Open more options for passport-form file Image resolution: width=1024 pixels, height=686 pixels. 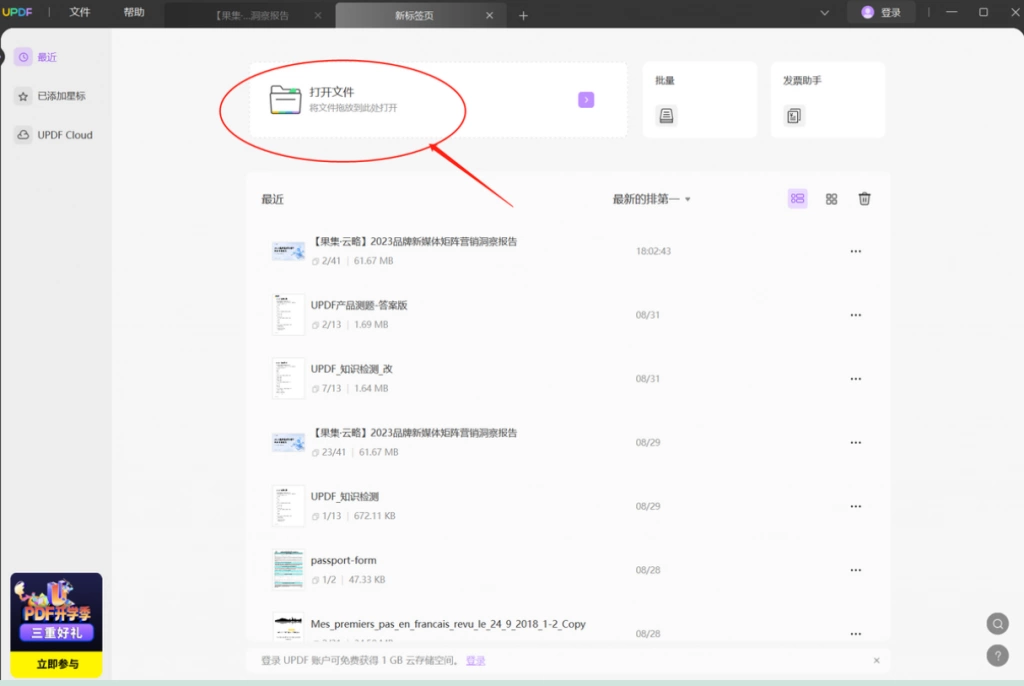[x=856, y=570]
